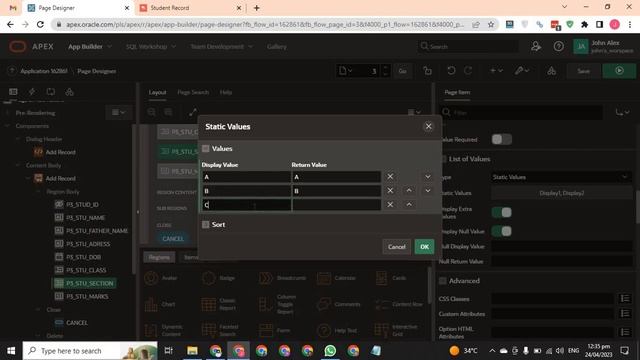Remove the row with display value A
The width and height of the screenshot is (640, 360).
(390, 177)
